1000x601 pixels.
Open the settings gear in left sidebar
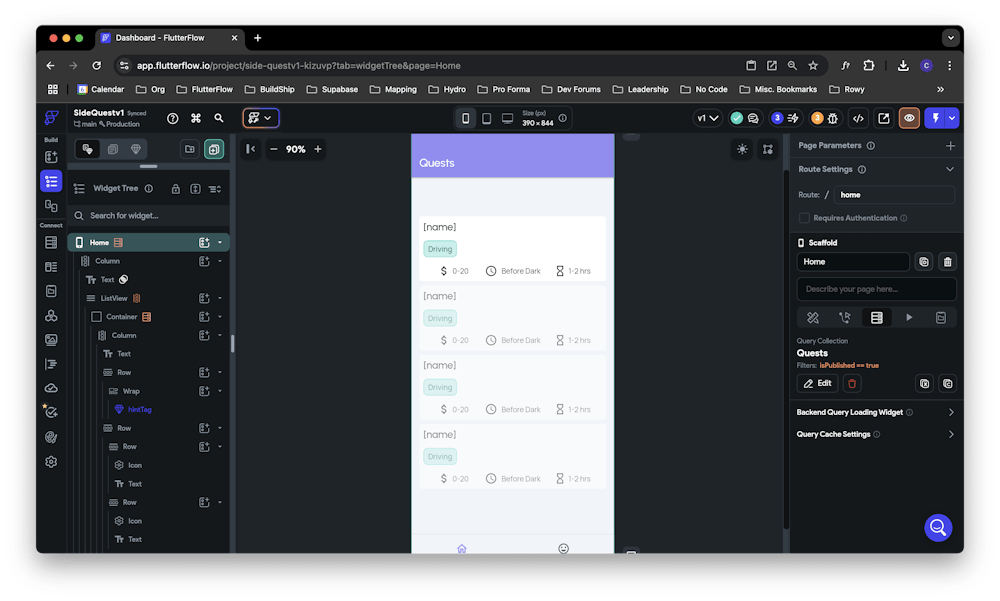(x=51, y=462)
